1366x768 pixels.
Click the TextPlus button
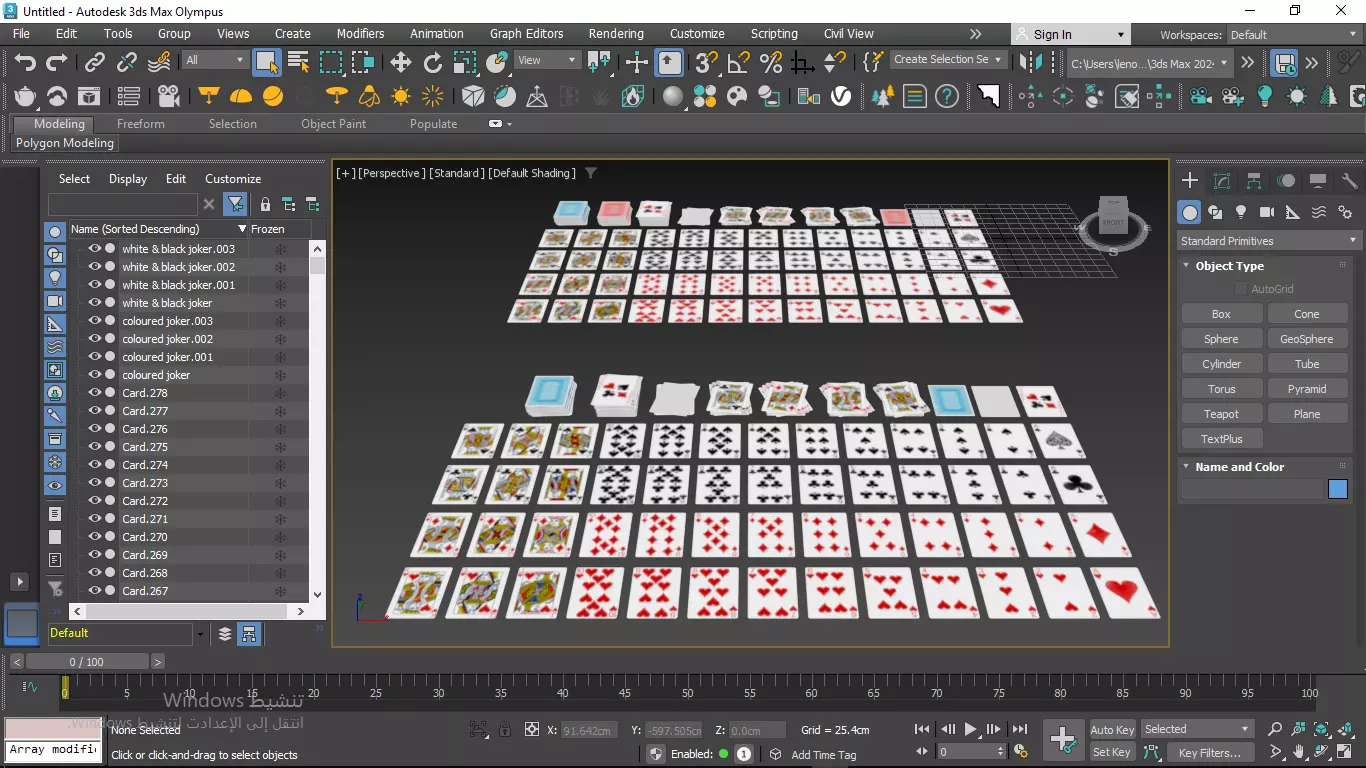click(x=1221, y=439)
